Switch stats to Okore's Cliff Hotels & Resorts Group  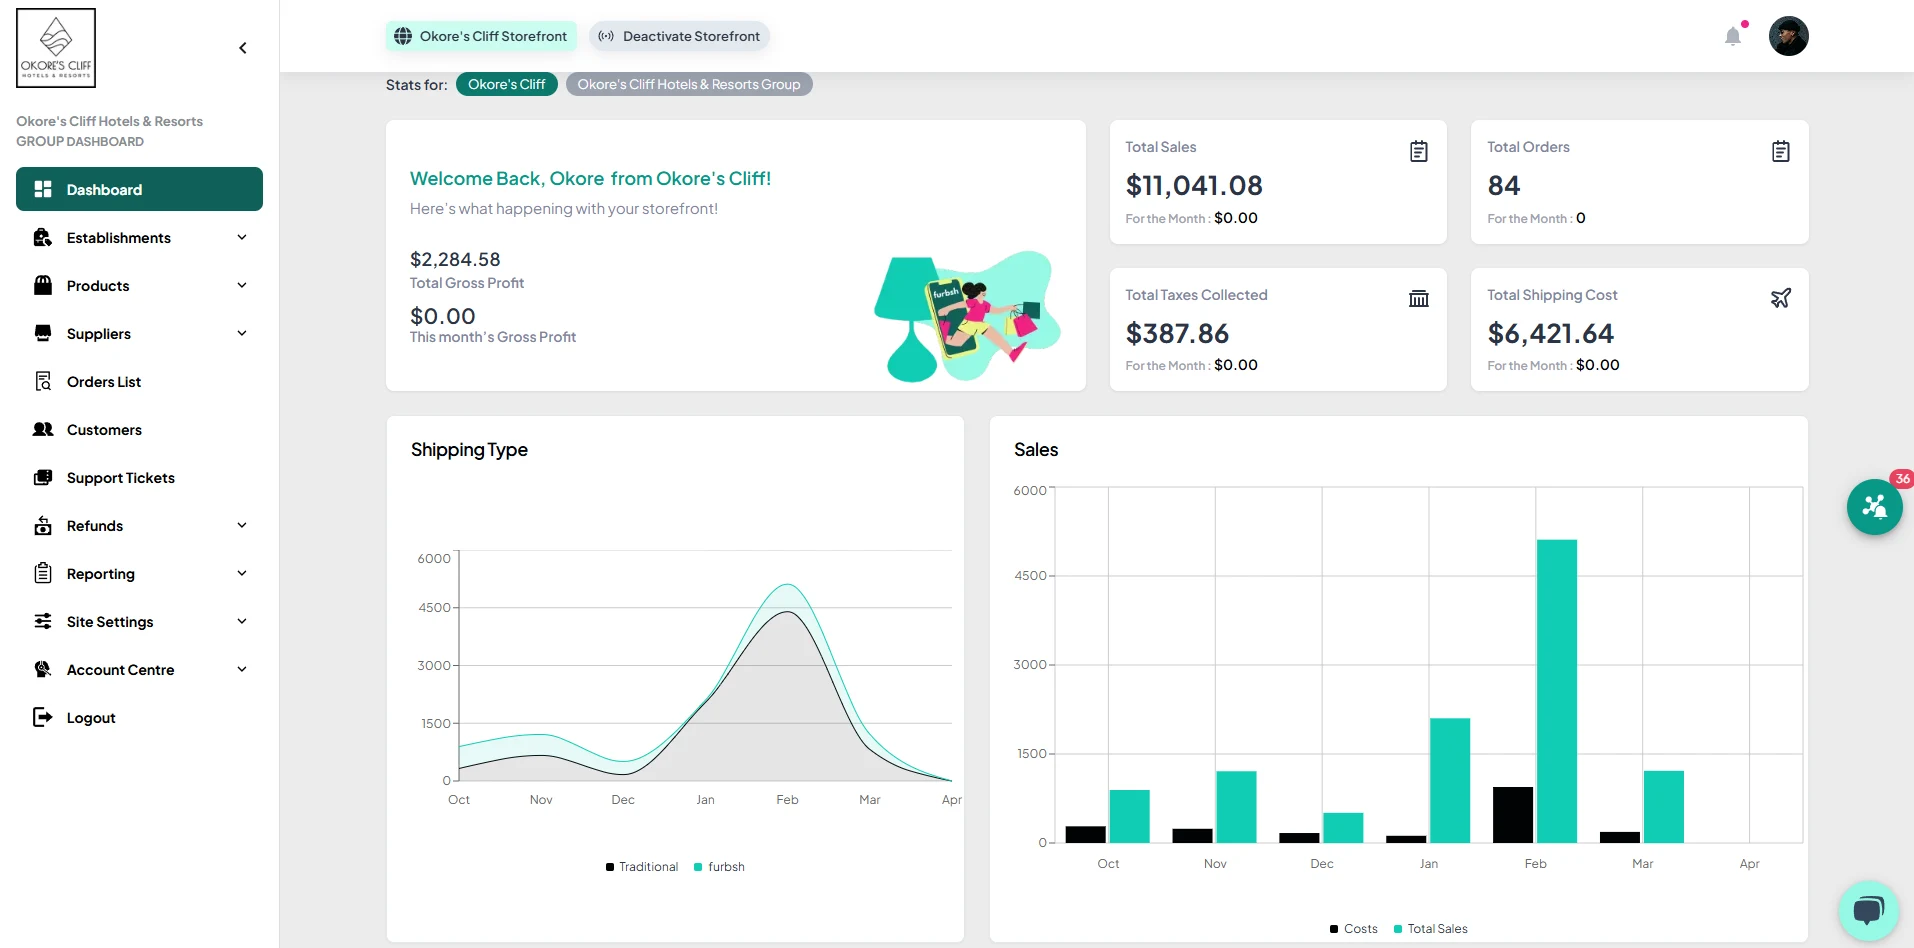(x=688, y=85)
